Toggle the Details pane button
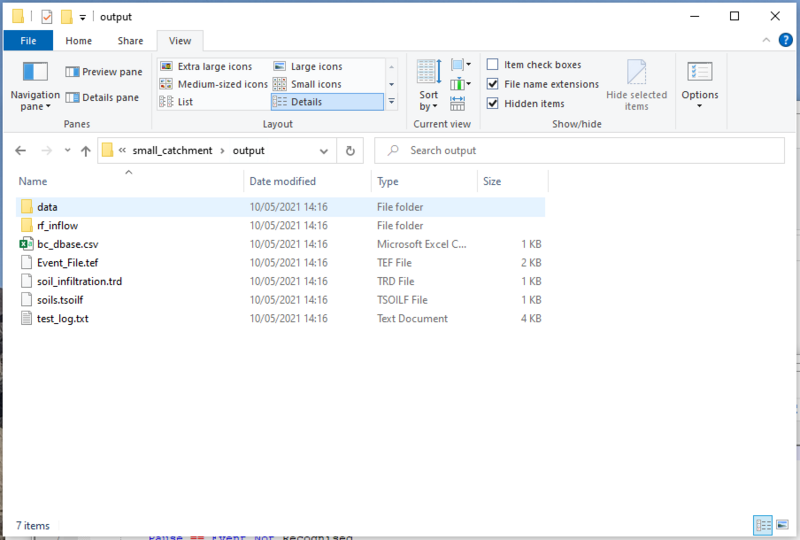800x540 pixels. tap(103, 98)
